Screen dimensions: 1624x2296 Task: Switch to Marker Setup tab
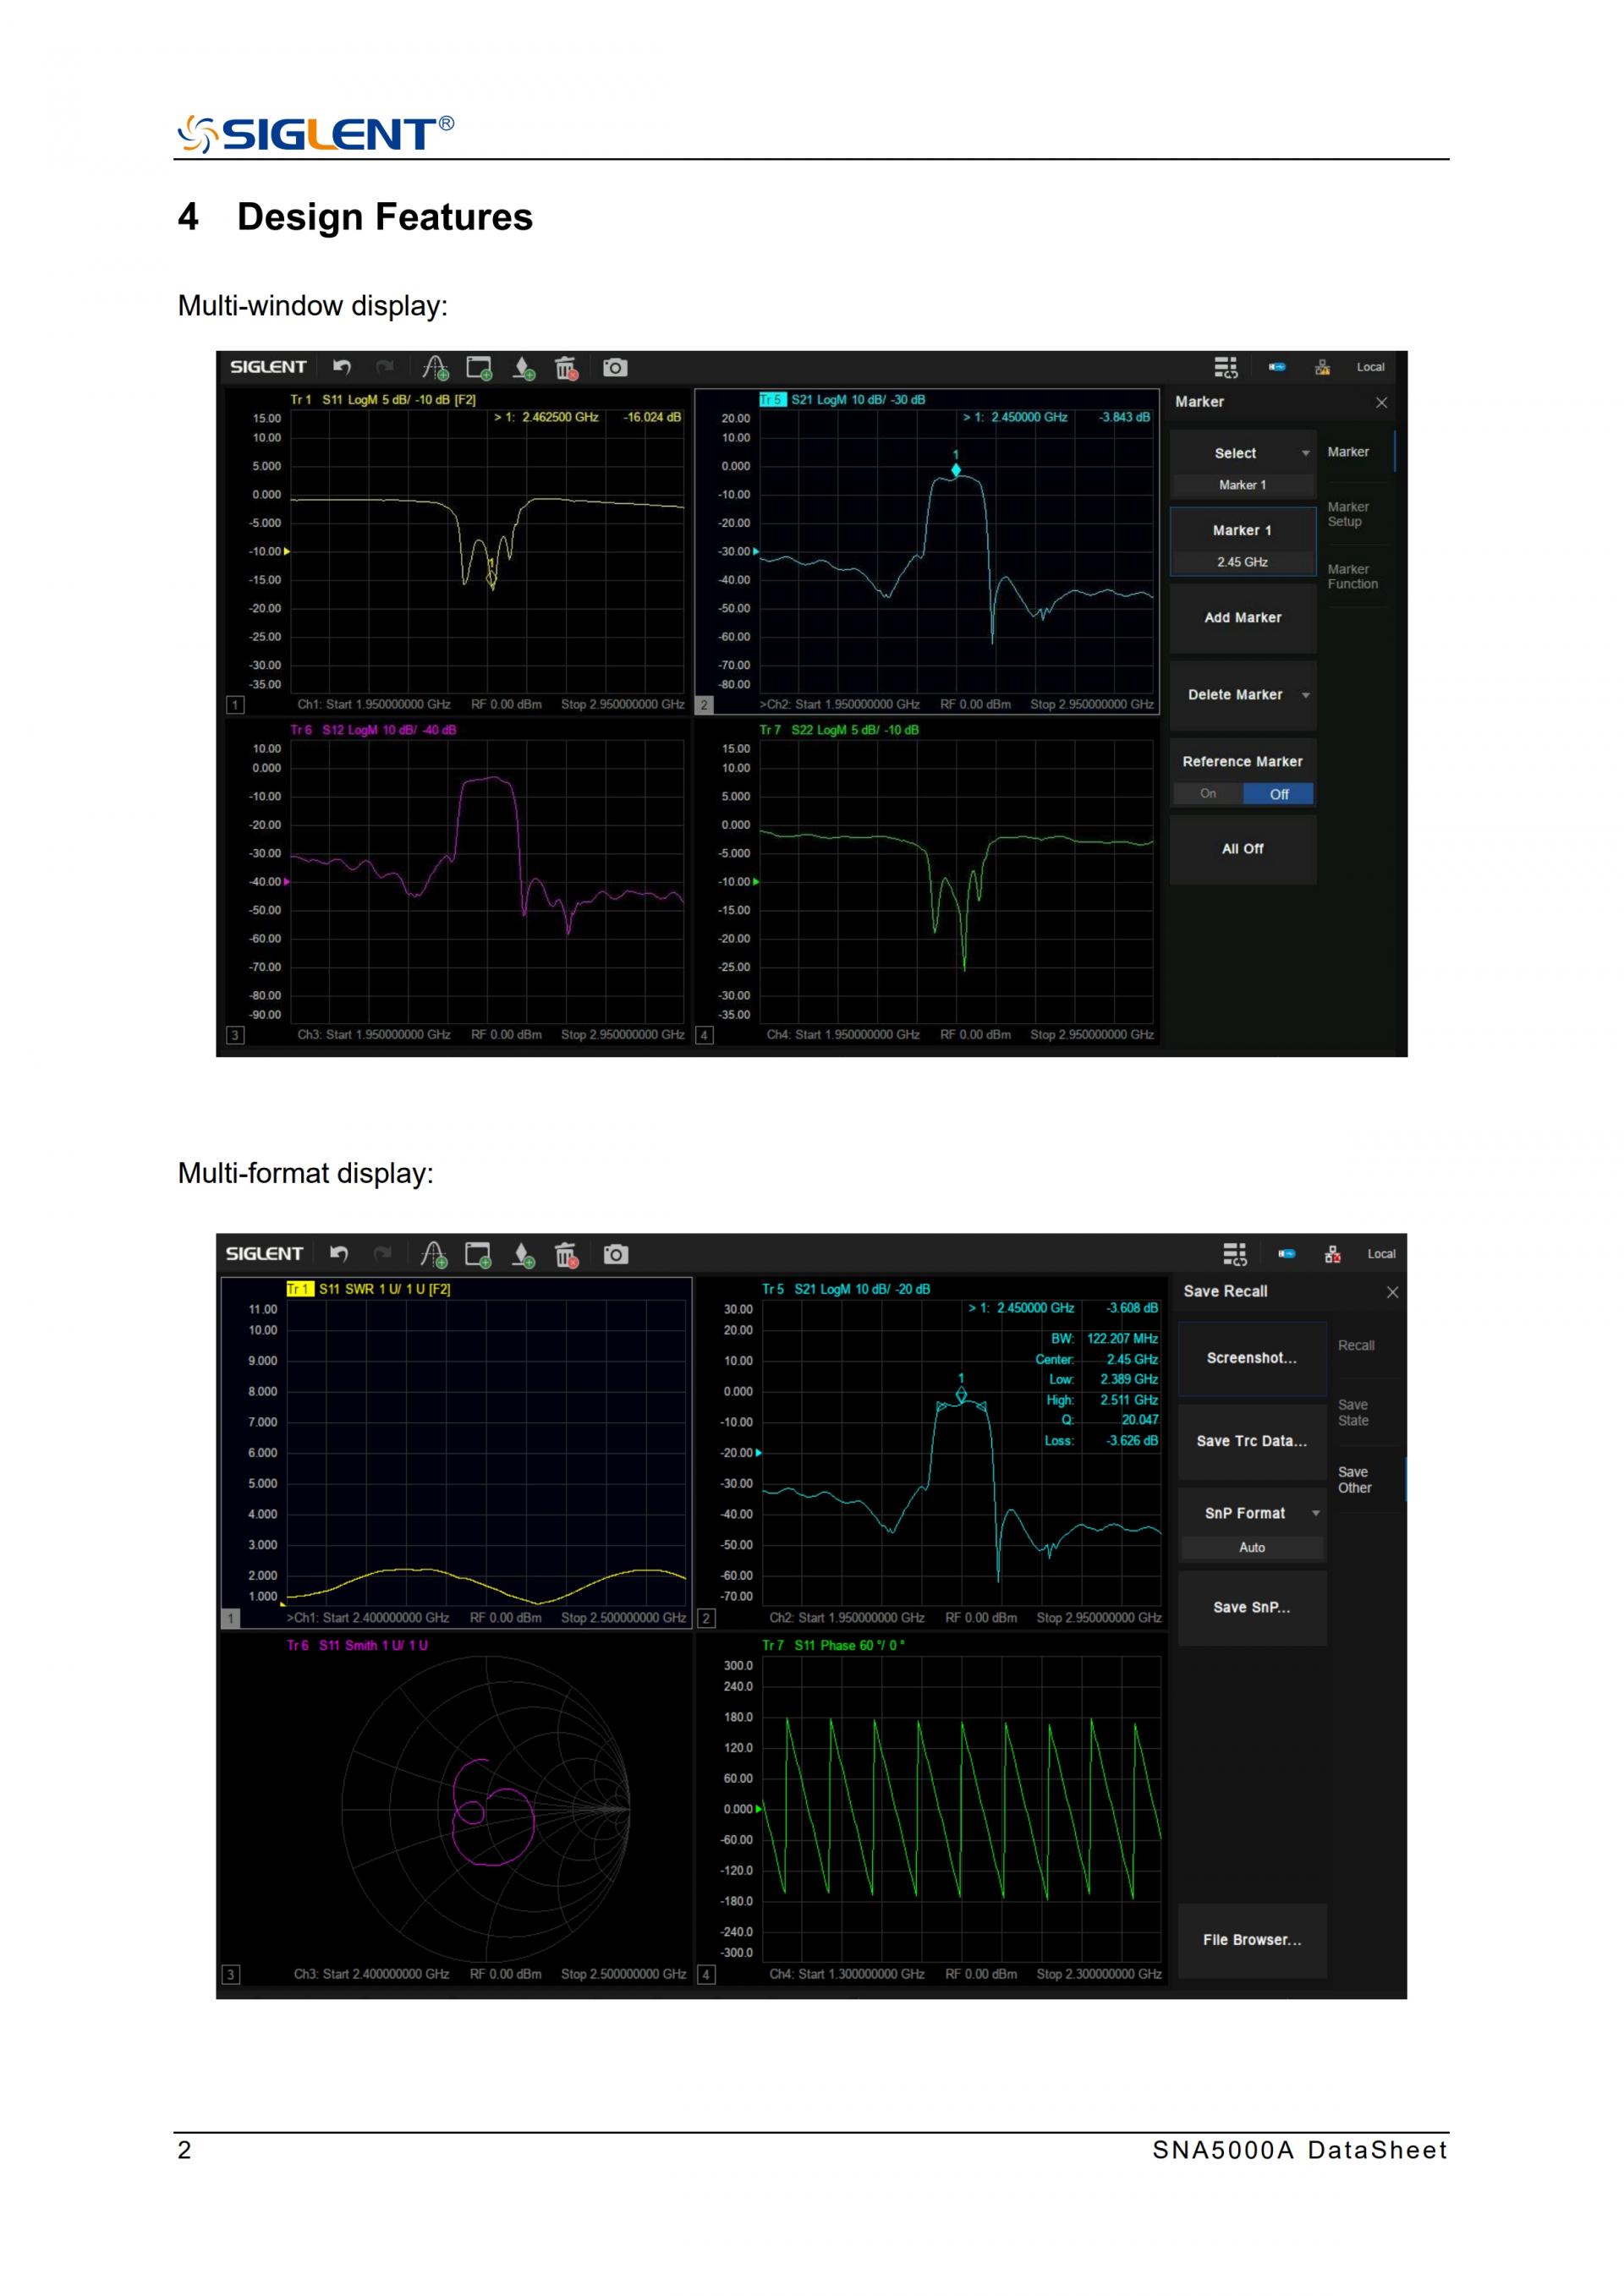tap(1347, 514)
